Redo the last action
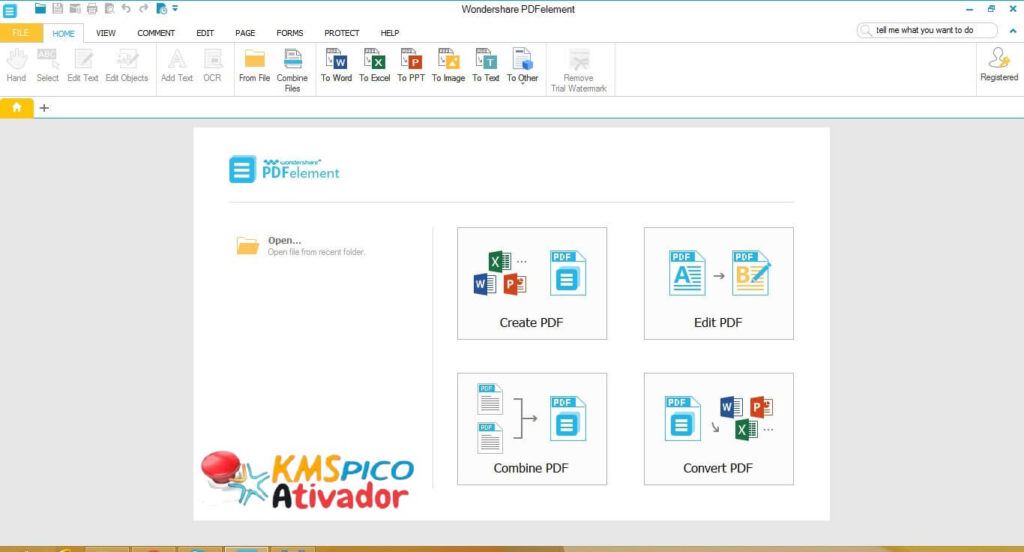 [144, 8]
